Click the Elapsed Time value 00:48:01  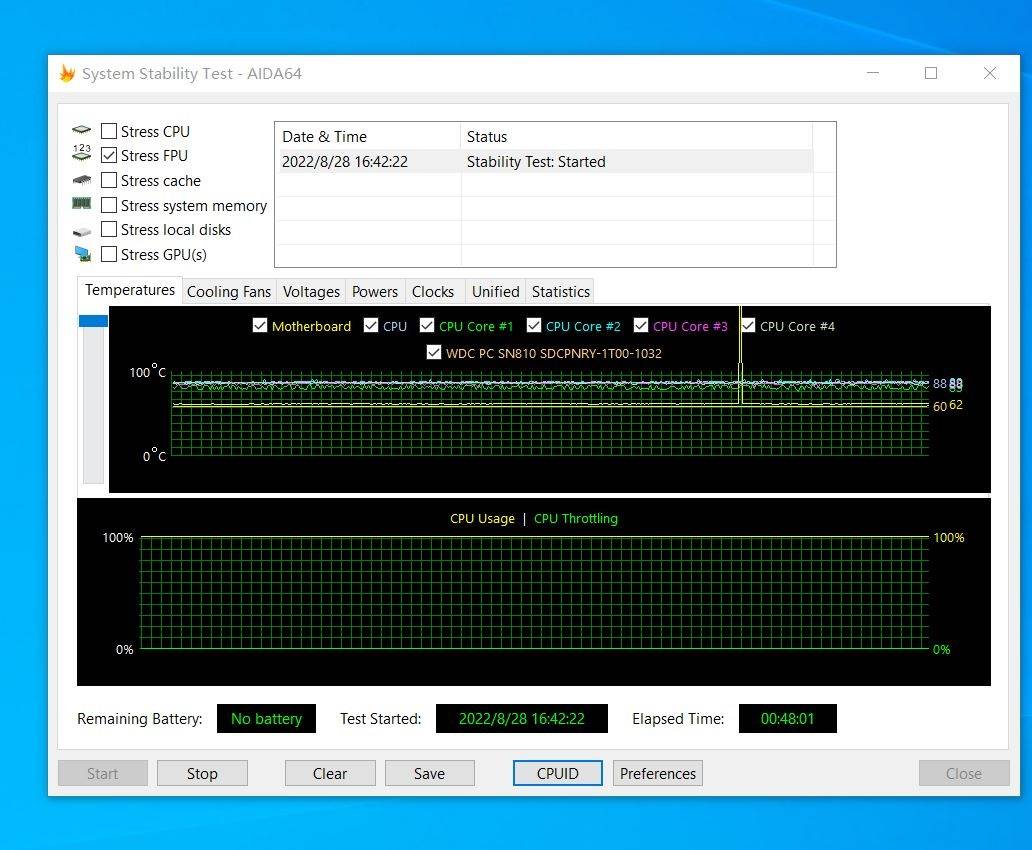point(788,718)
